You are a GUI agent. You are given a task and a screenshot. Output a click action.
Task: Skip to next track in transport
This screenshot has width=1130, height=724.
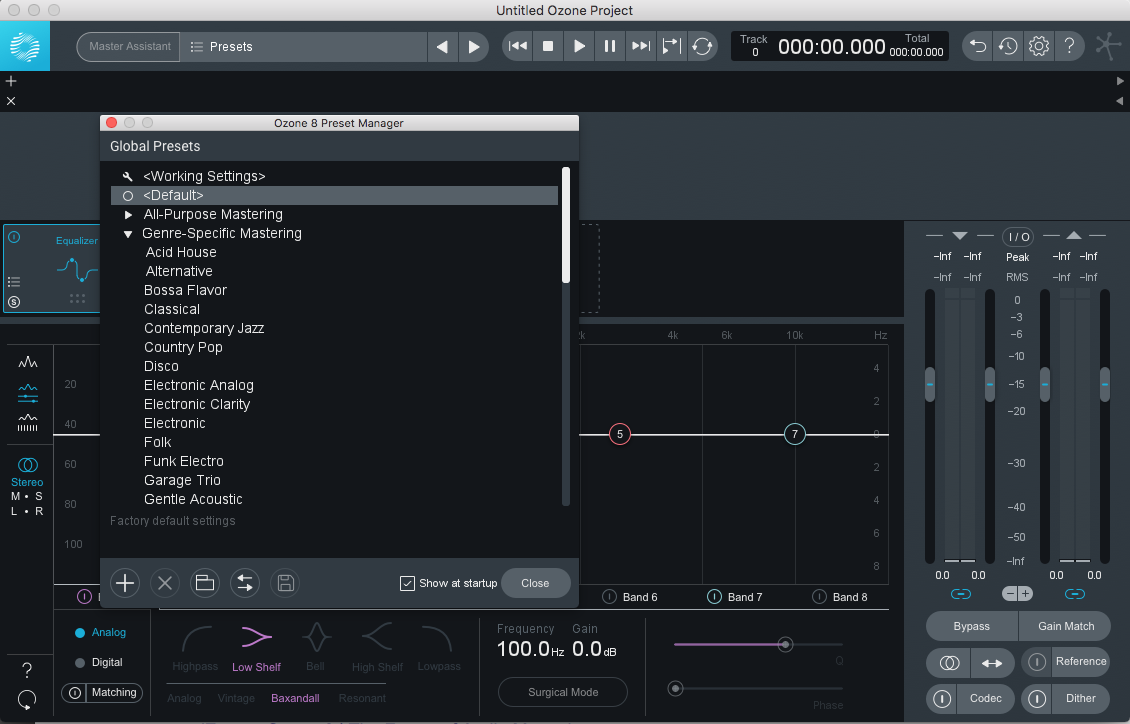click(x=641, y=46)
